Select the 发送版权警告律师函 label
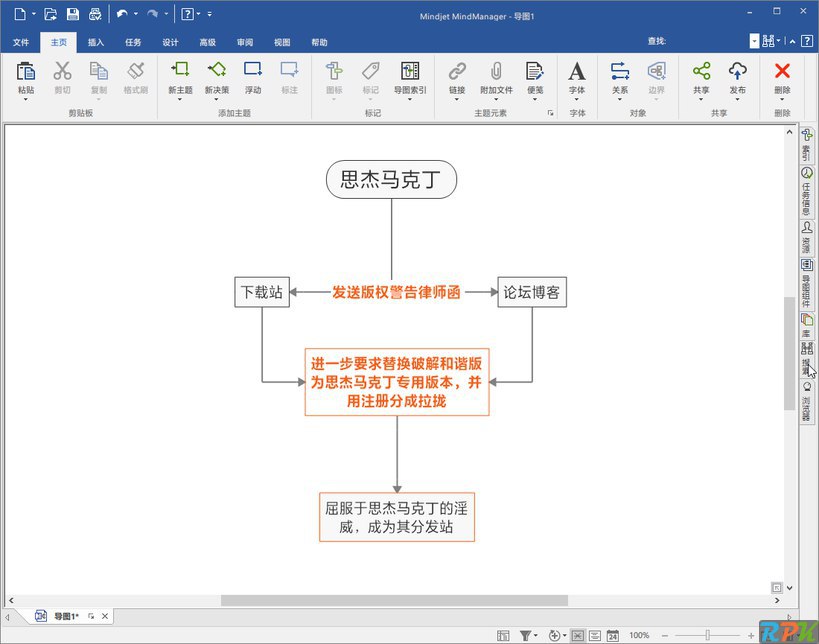 point(396,292)
